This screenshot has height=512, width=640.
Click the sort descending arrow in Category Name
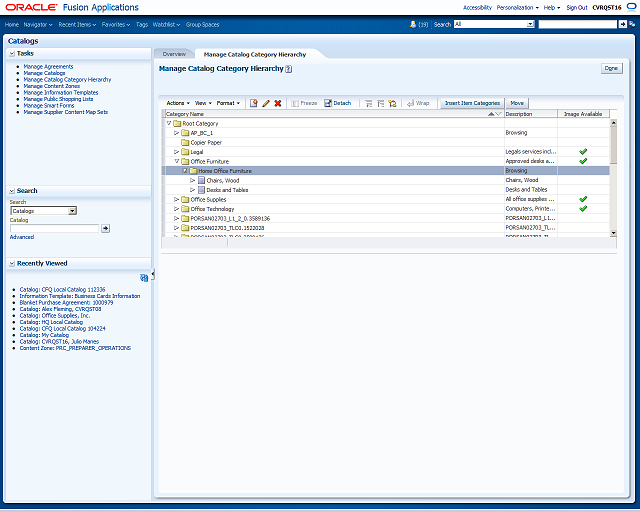click(498, 114)
